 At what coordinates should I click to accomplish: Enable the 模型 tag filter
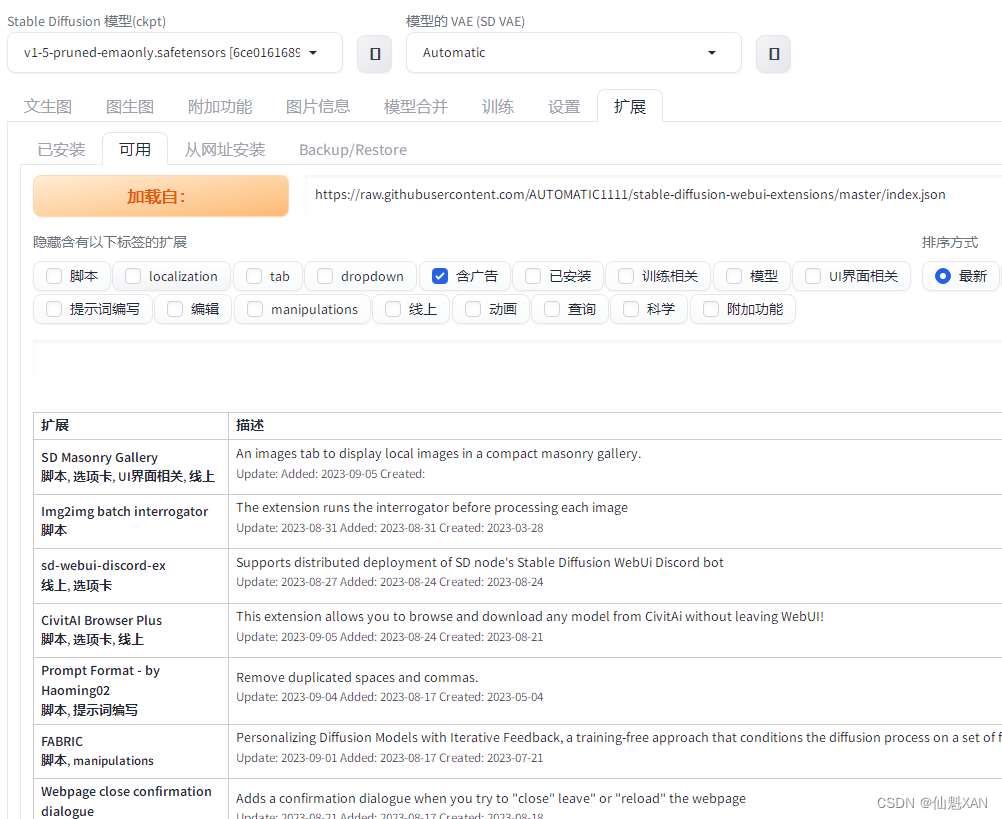pyautogui.click(x=734, y=276)
